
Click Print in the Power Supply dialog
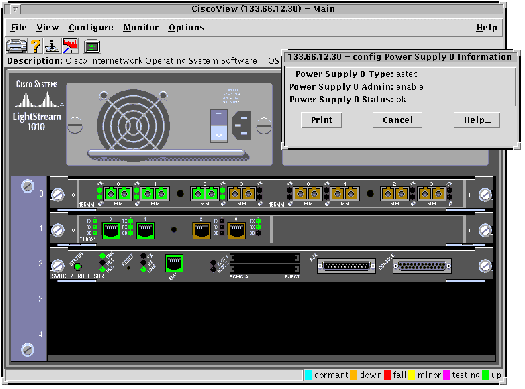pos(321,120)
